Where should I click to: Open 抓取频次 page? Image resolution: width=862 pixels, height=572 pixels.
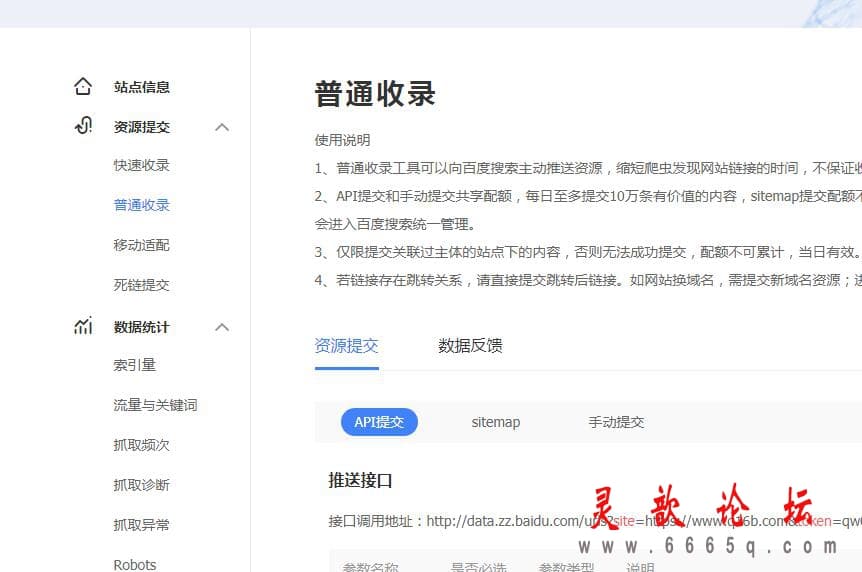[141, 445]
